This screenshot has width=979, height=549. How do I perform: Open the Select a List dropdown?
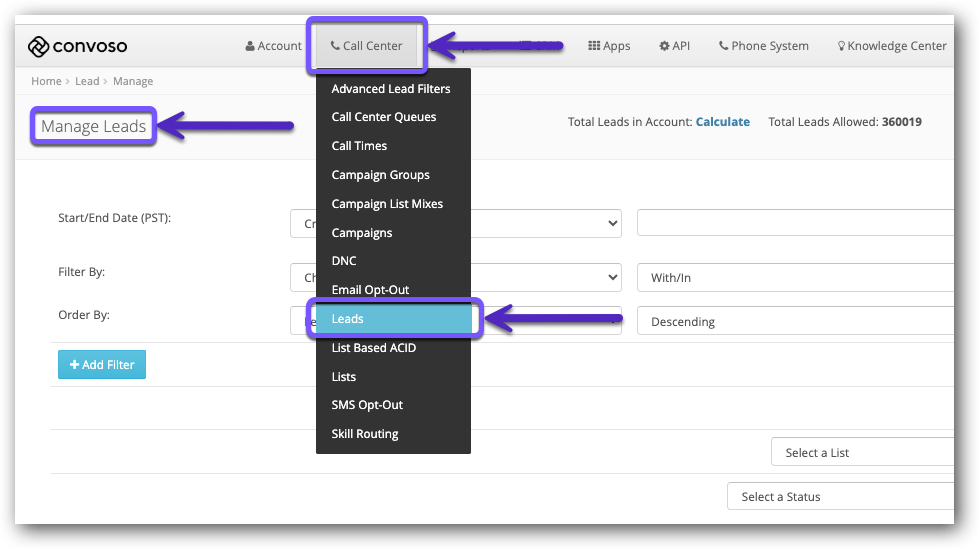pos(862,452)
